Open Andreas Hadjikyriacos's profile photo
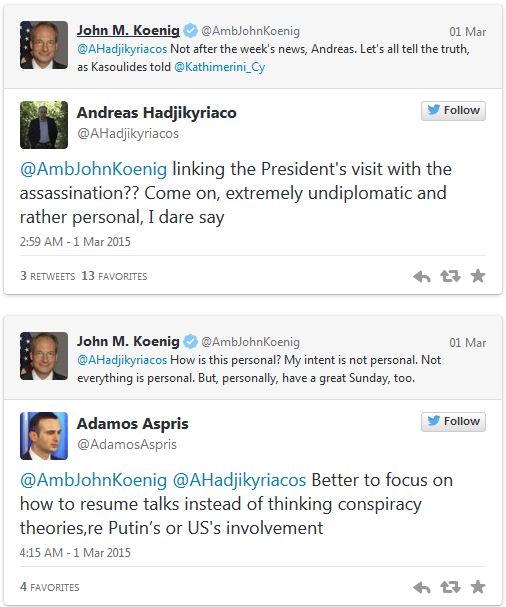This screenshot has height=607, width=506. click(x=44, y=125)
